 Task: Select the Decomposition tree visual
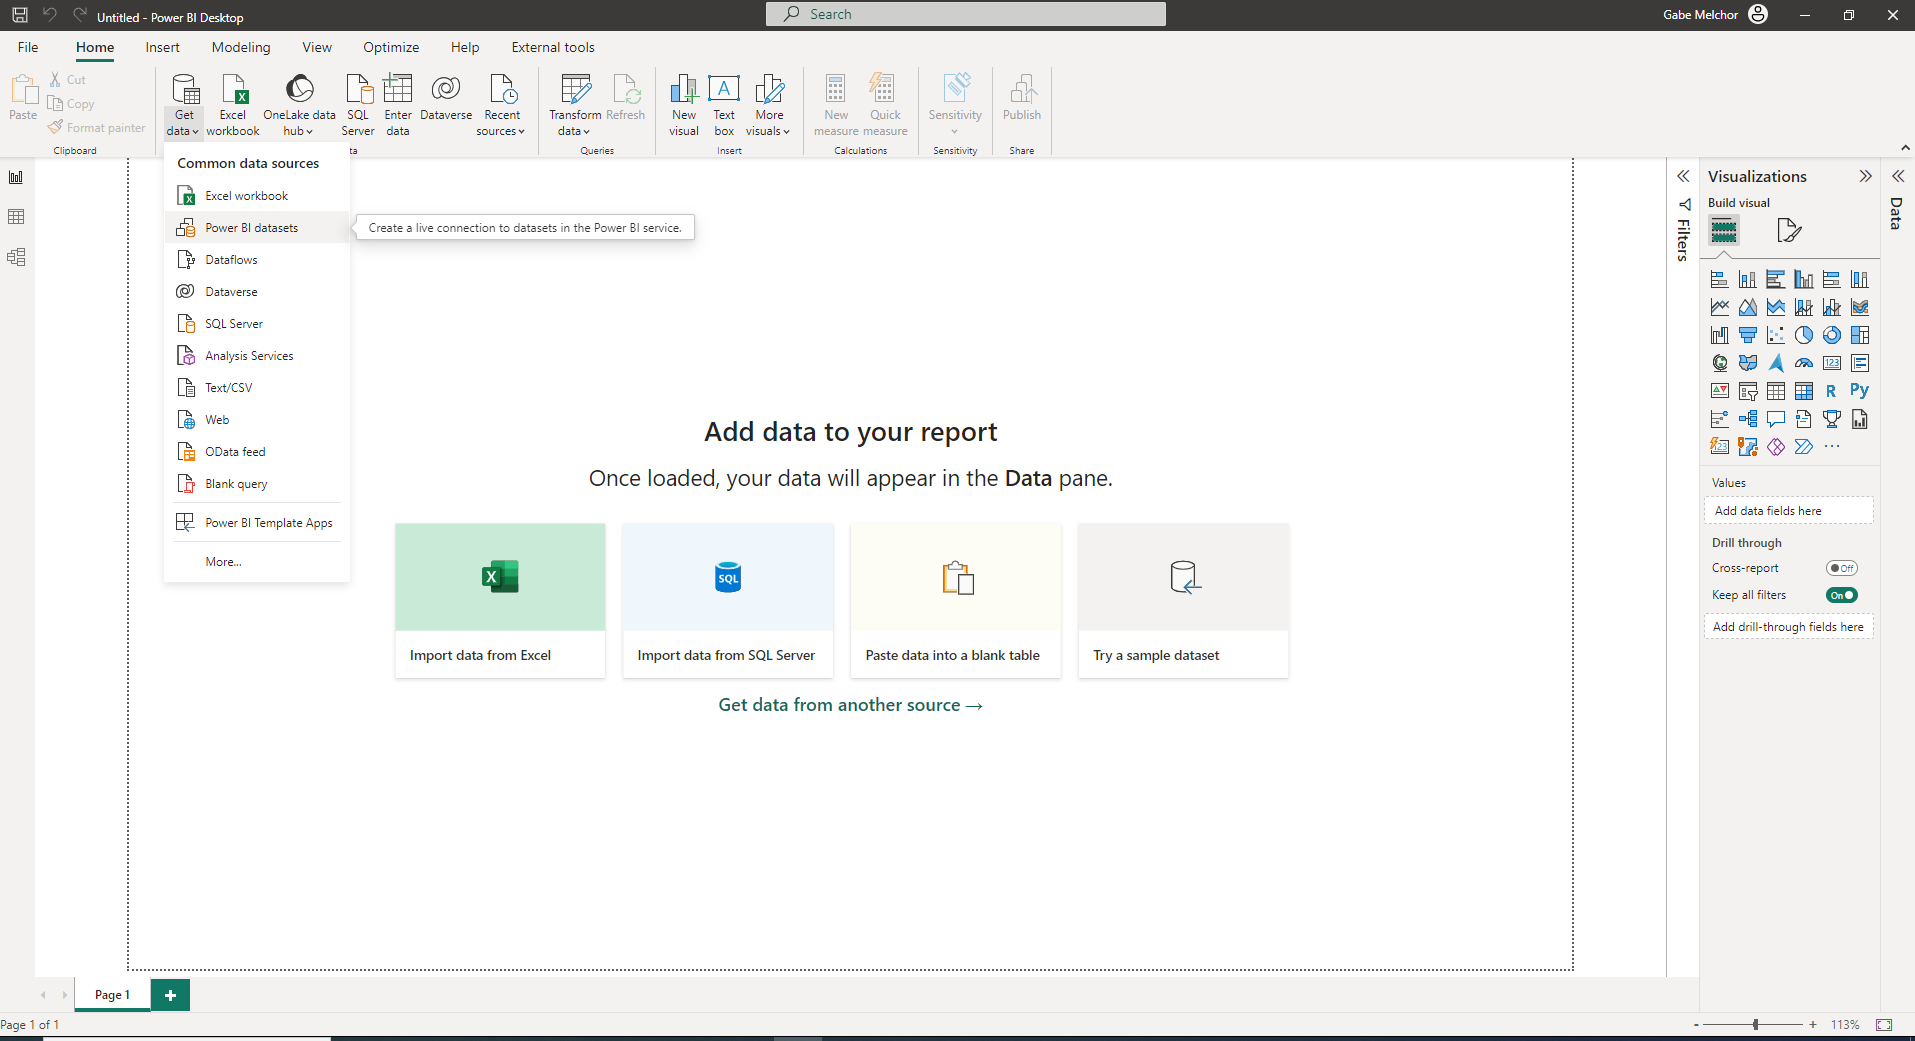pos(1747,419)
